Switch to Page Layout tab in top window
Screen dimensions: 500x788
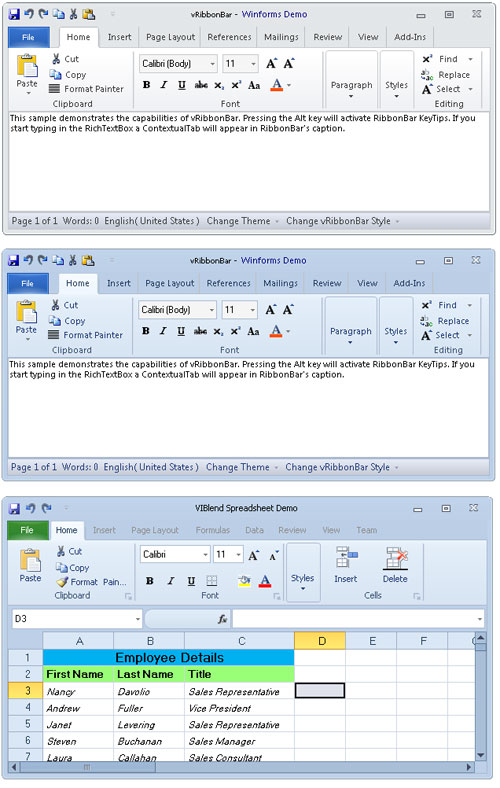[x=170, y=37]
